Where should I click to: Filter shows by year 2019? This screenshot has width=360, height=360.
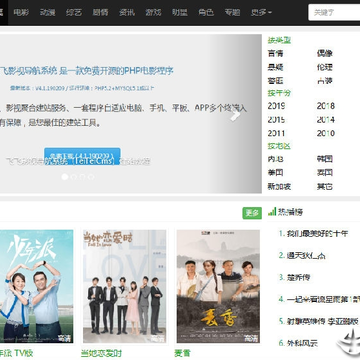[276, 106]
